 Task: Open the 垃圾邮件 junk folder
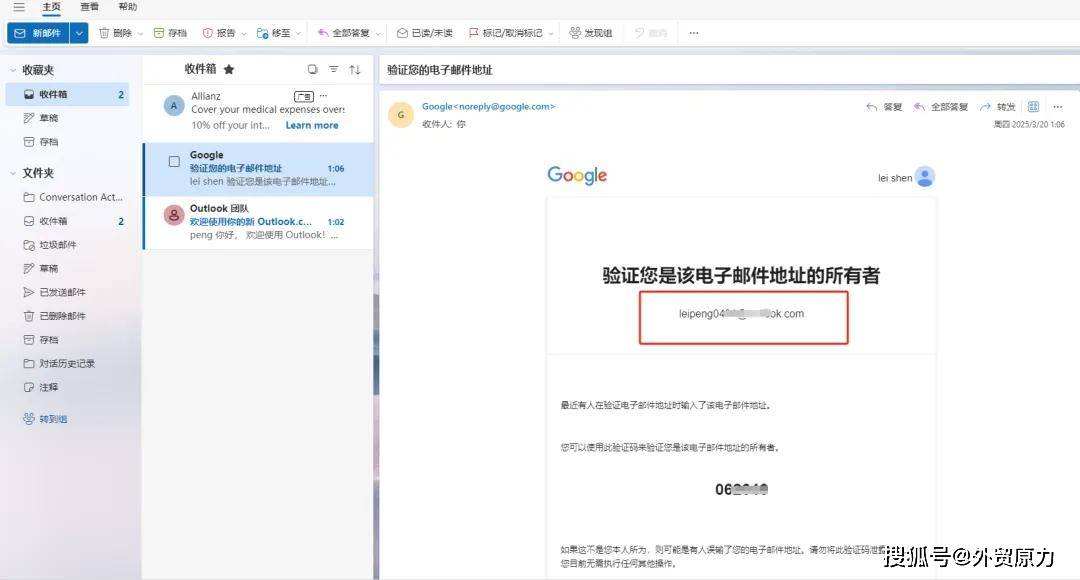pos(57,245)
